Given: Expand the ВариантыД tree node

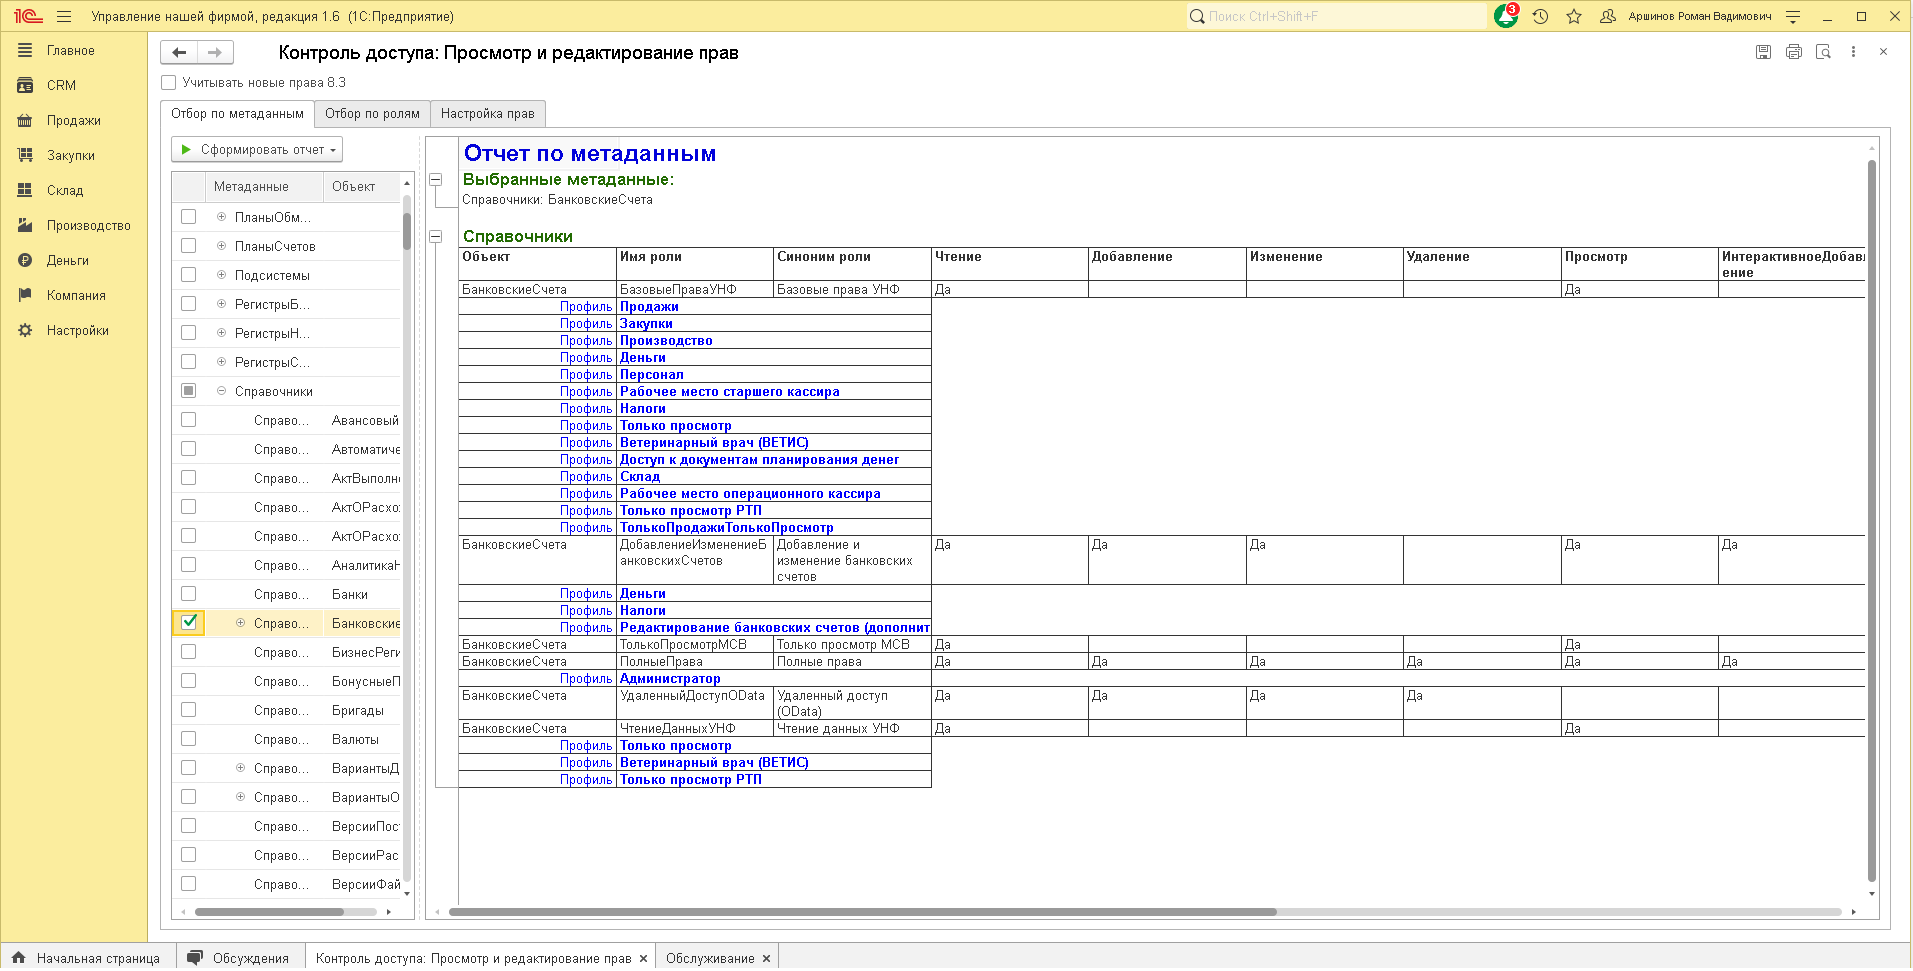Looking at the screenshot, I should pos(240,768).
